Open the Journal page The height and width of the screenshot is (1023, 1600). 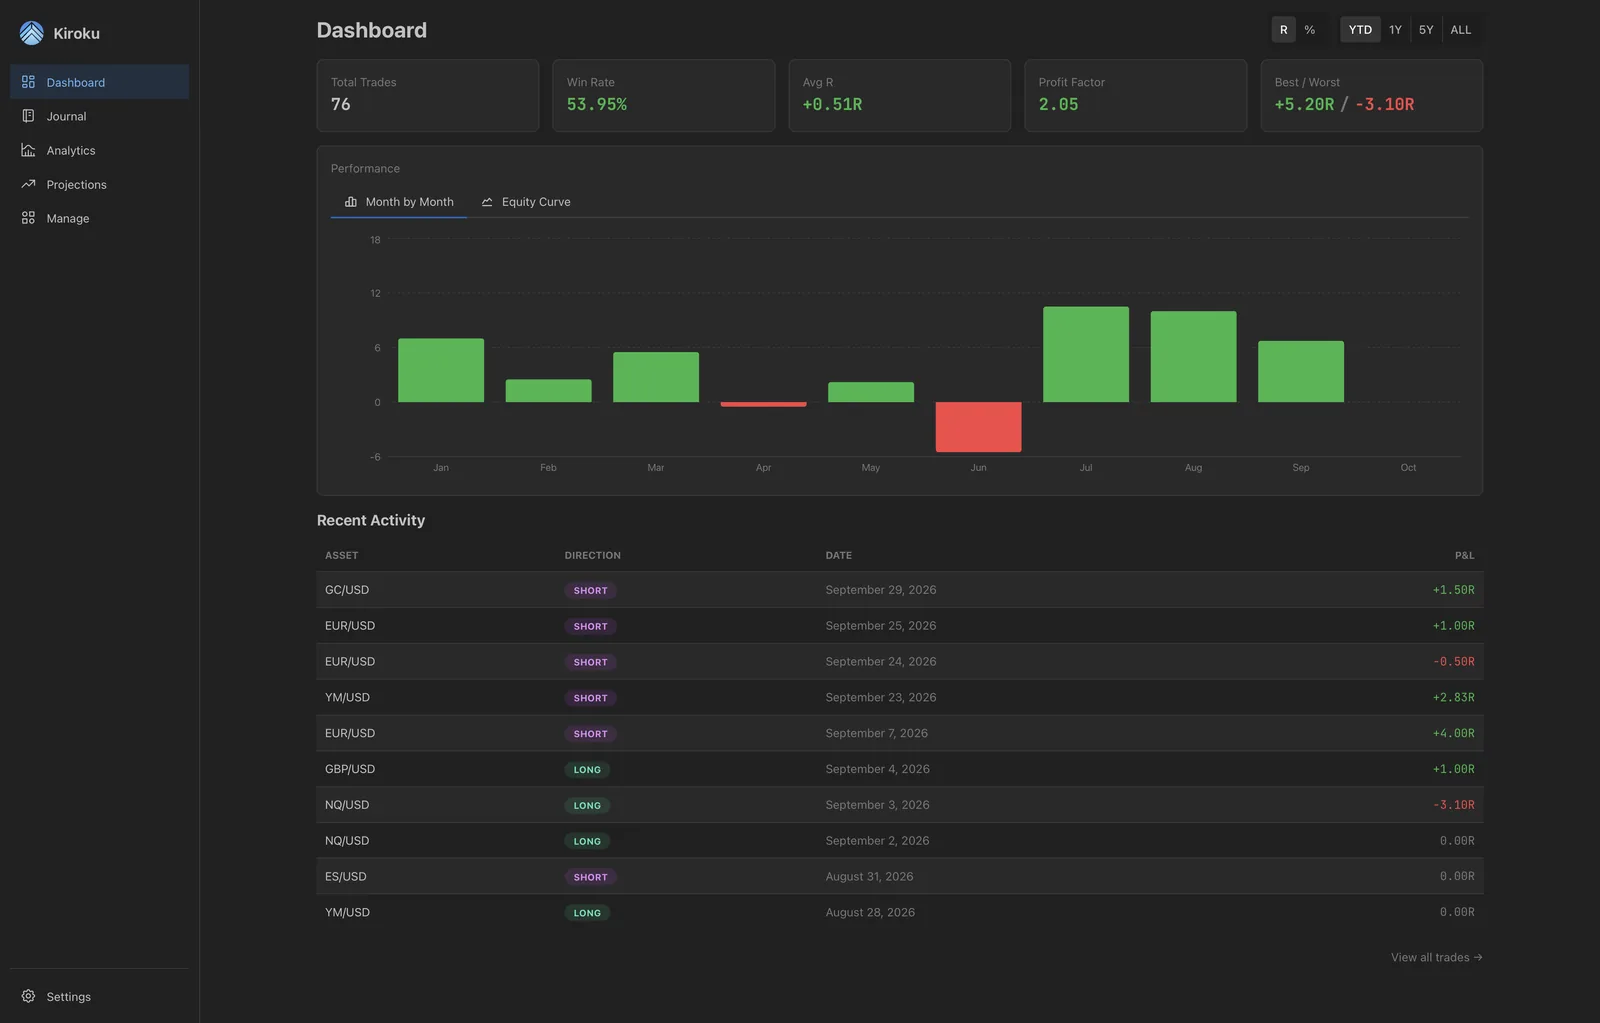99,116
